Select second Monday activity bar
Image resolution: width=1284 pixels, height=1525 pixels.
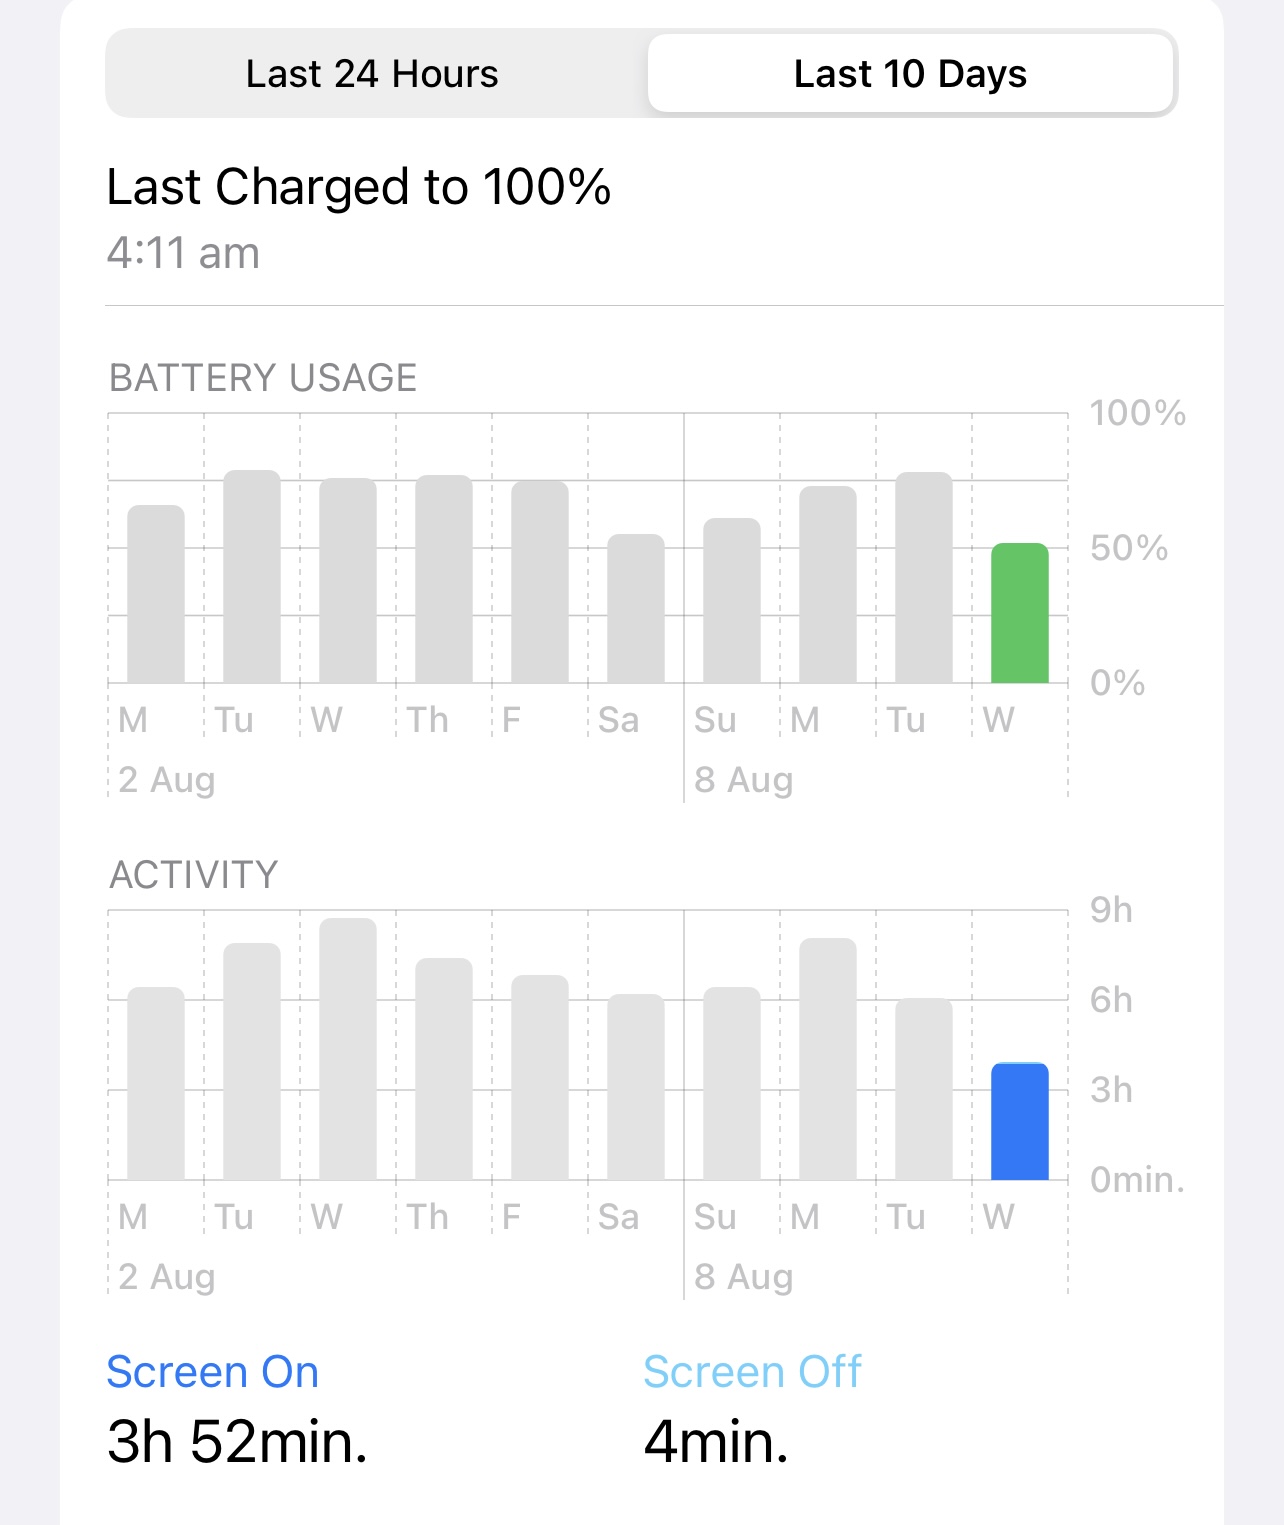tap(828, 1059)
